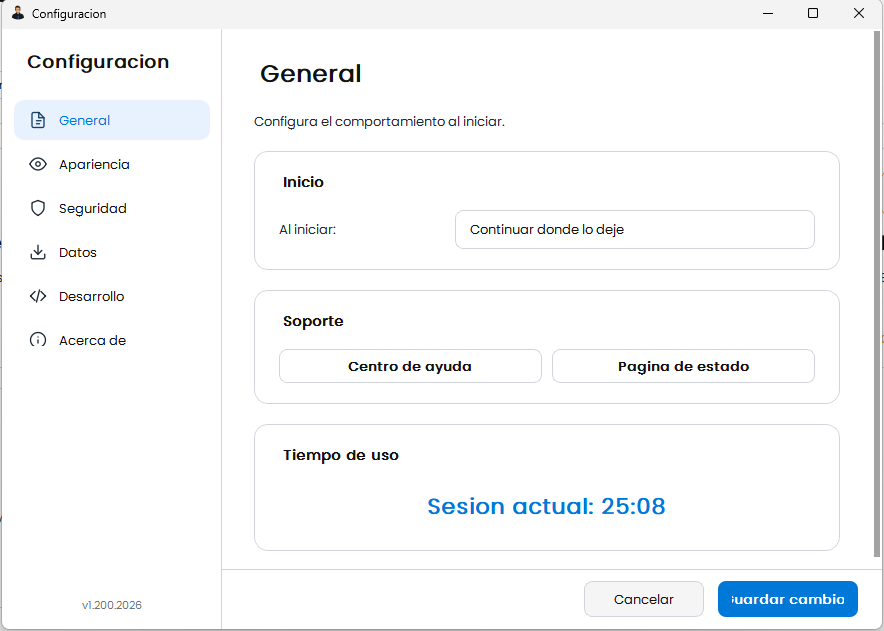884x631 pixels.
Task: Click the version label v1.200.2026
Action: click(112, 605)
